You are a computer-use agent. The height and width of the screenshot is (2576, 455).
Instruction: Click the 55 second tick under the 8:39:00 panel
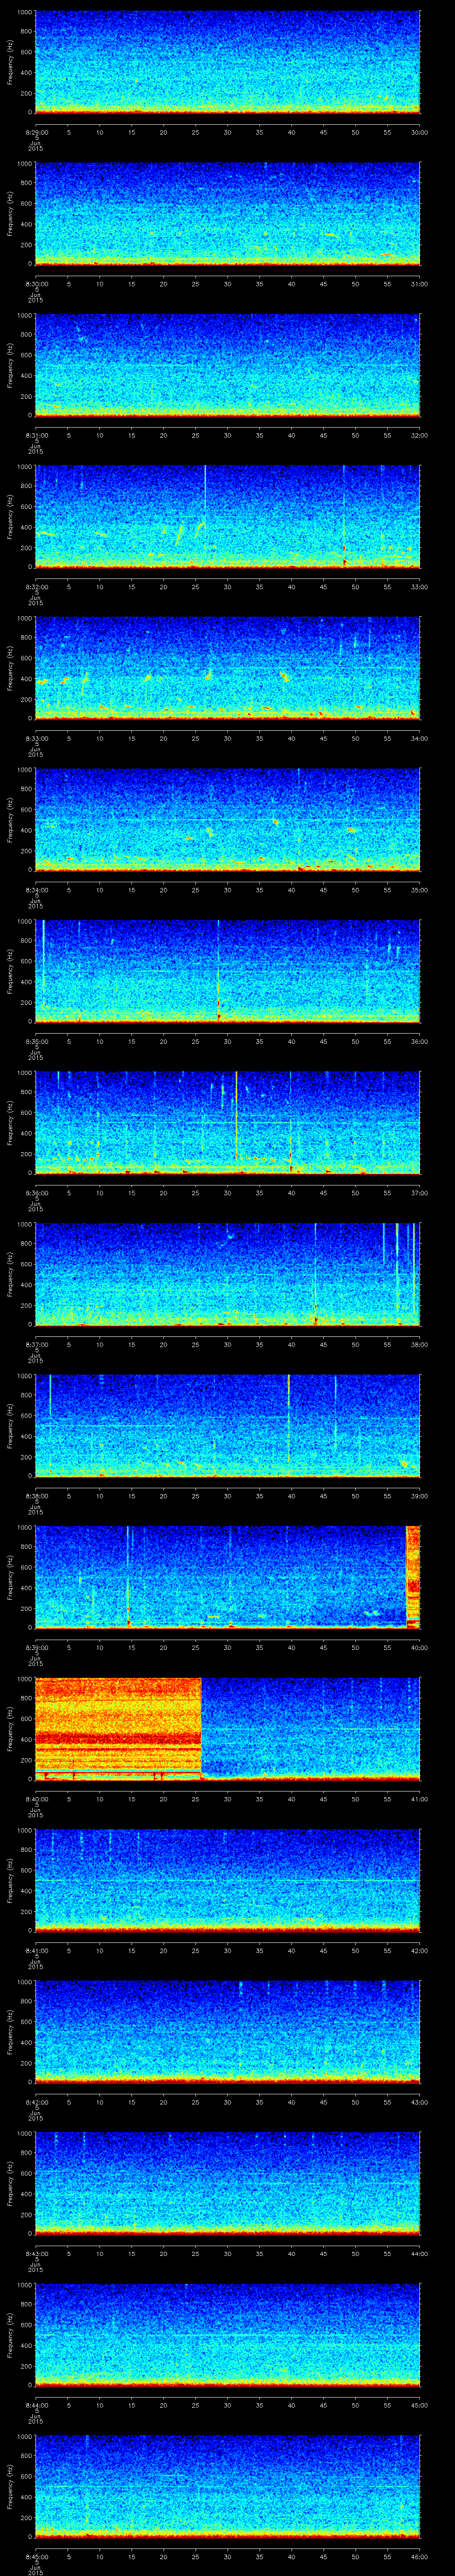click(x=387, y=1647)
